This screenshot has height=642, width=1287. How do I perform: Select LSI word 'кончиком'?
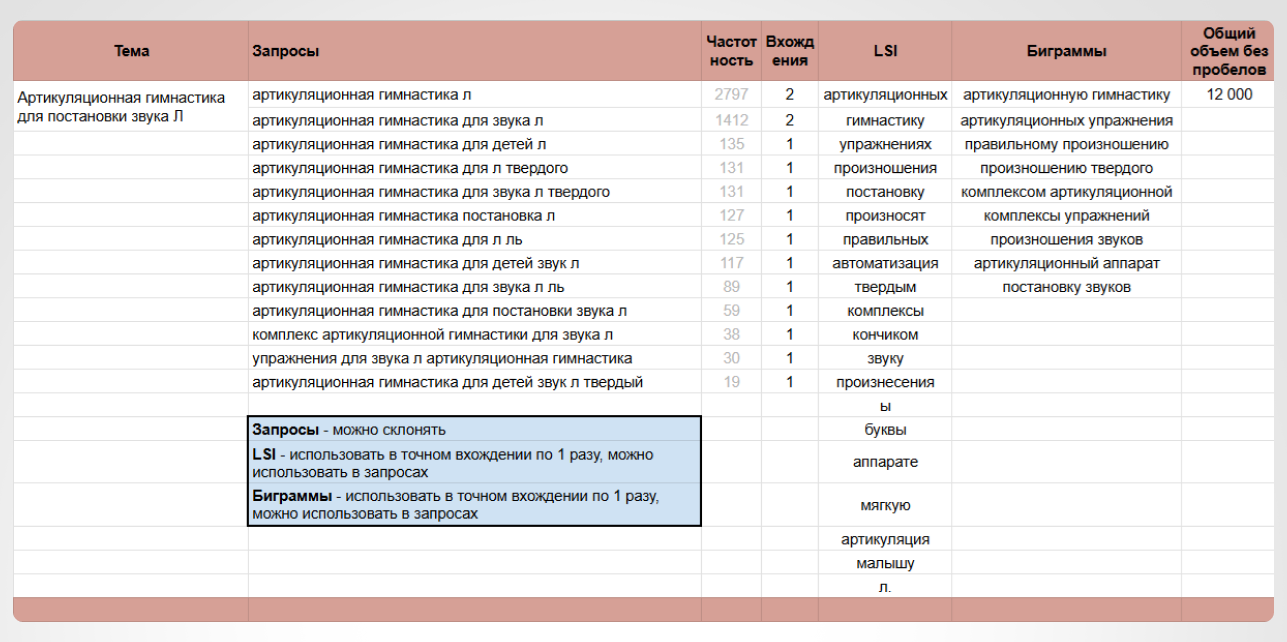point(885,335)
